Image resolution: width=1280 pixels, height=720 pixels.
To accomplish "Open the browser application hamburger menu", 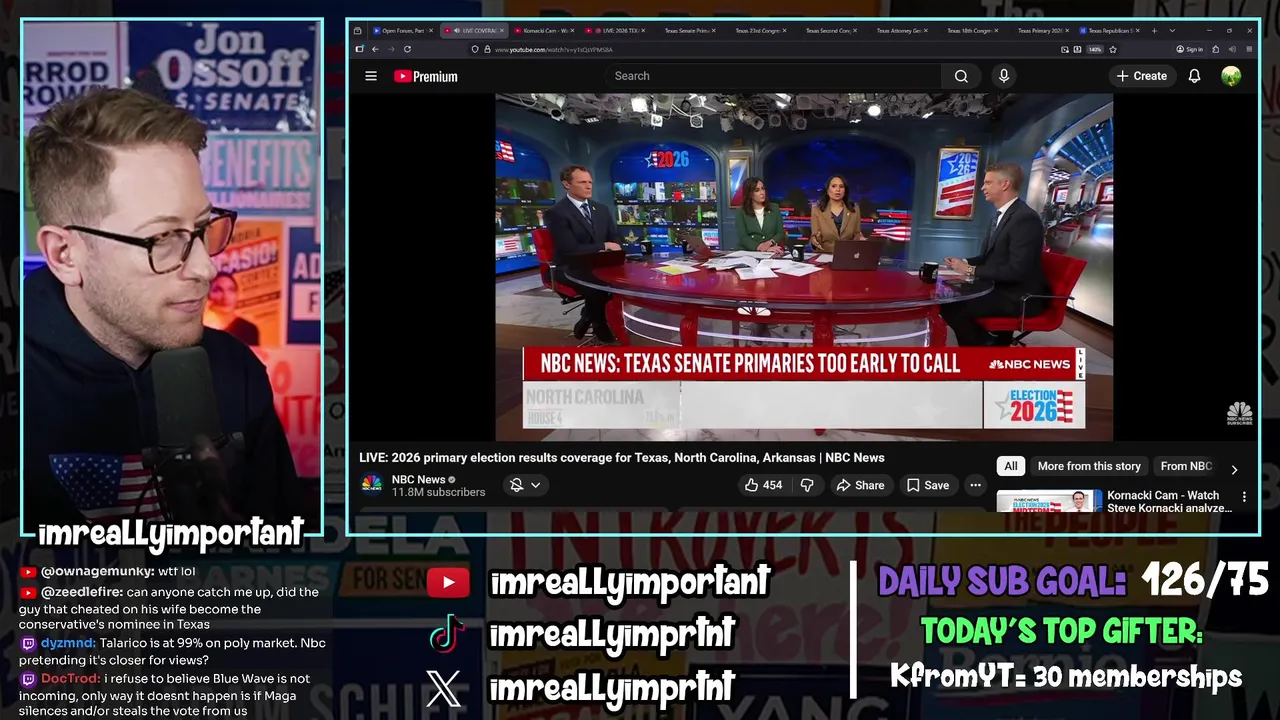I will (x=1249, y=49).
